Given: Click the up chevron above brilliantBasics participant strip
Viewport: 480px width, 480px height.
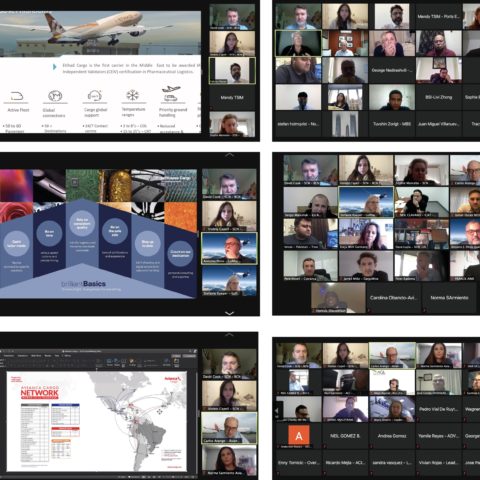Looking at the screenshot, I should [x=229, y=155].
